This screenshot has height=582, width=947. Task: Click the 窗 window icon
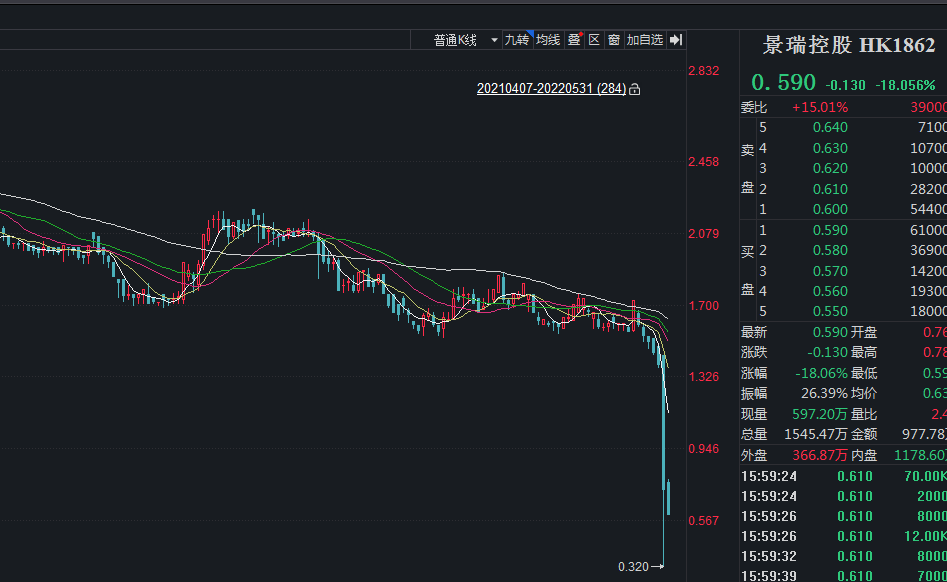click(614, 40)
